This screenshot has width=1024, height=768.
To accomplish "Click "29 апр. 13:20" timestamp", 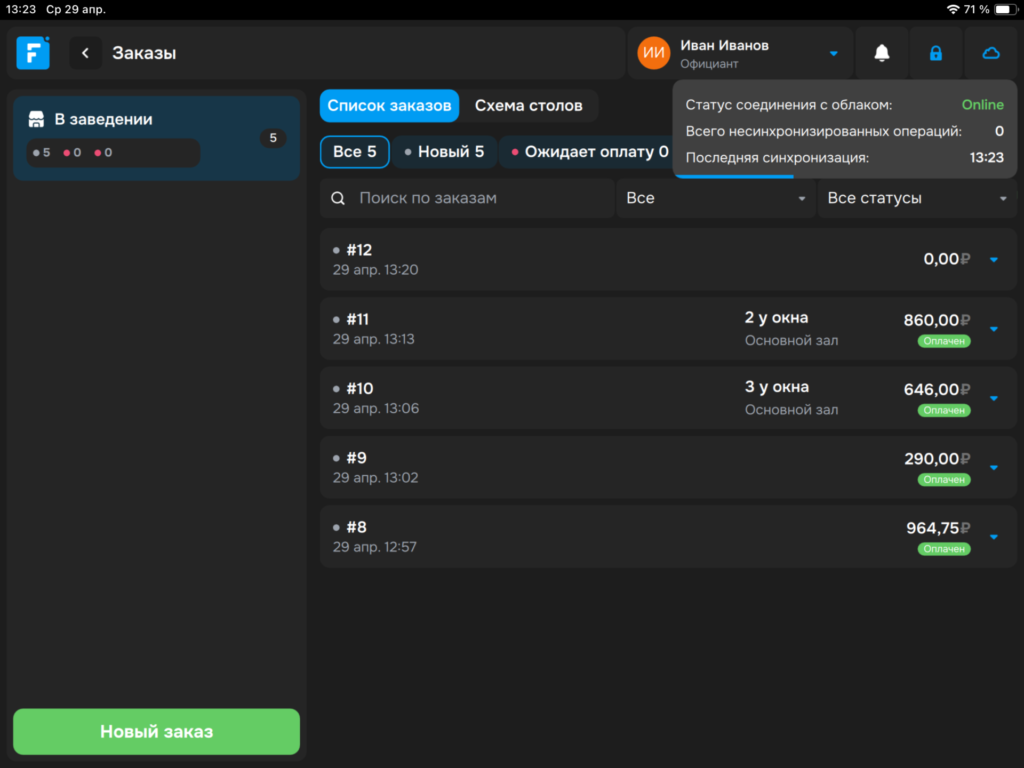I will coord(376,270).
